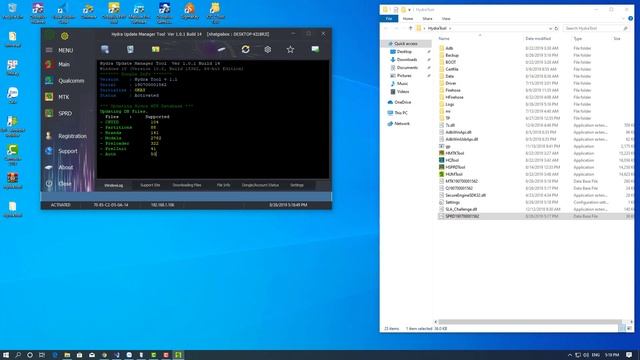This screenshot has height=360, width=640.
Task: Select Desktop in Explorer navigation pane
Action: [x=404, y=52]
